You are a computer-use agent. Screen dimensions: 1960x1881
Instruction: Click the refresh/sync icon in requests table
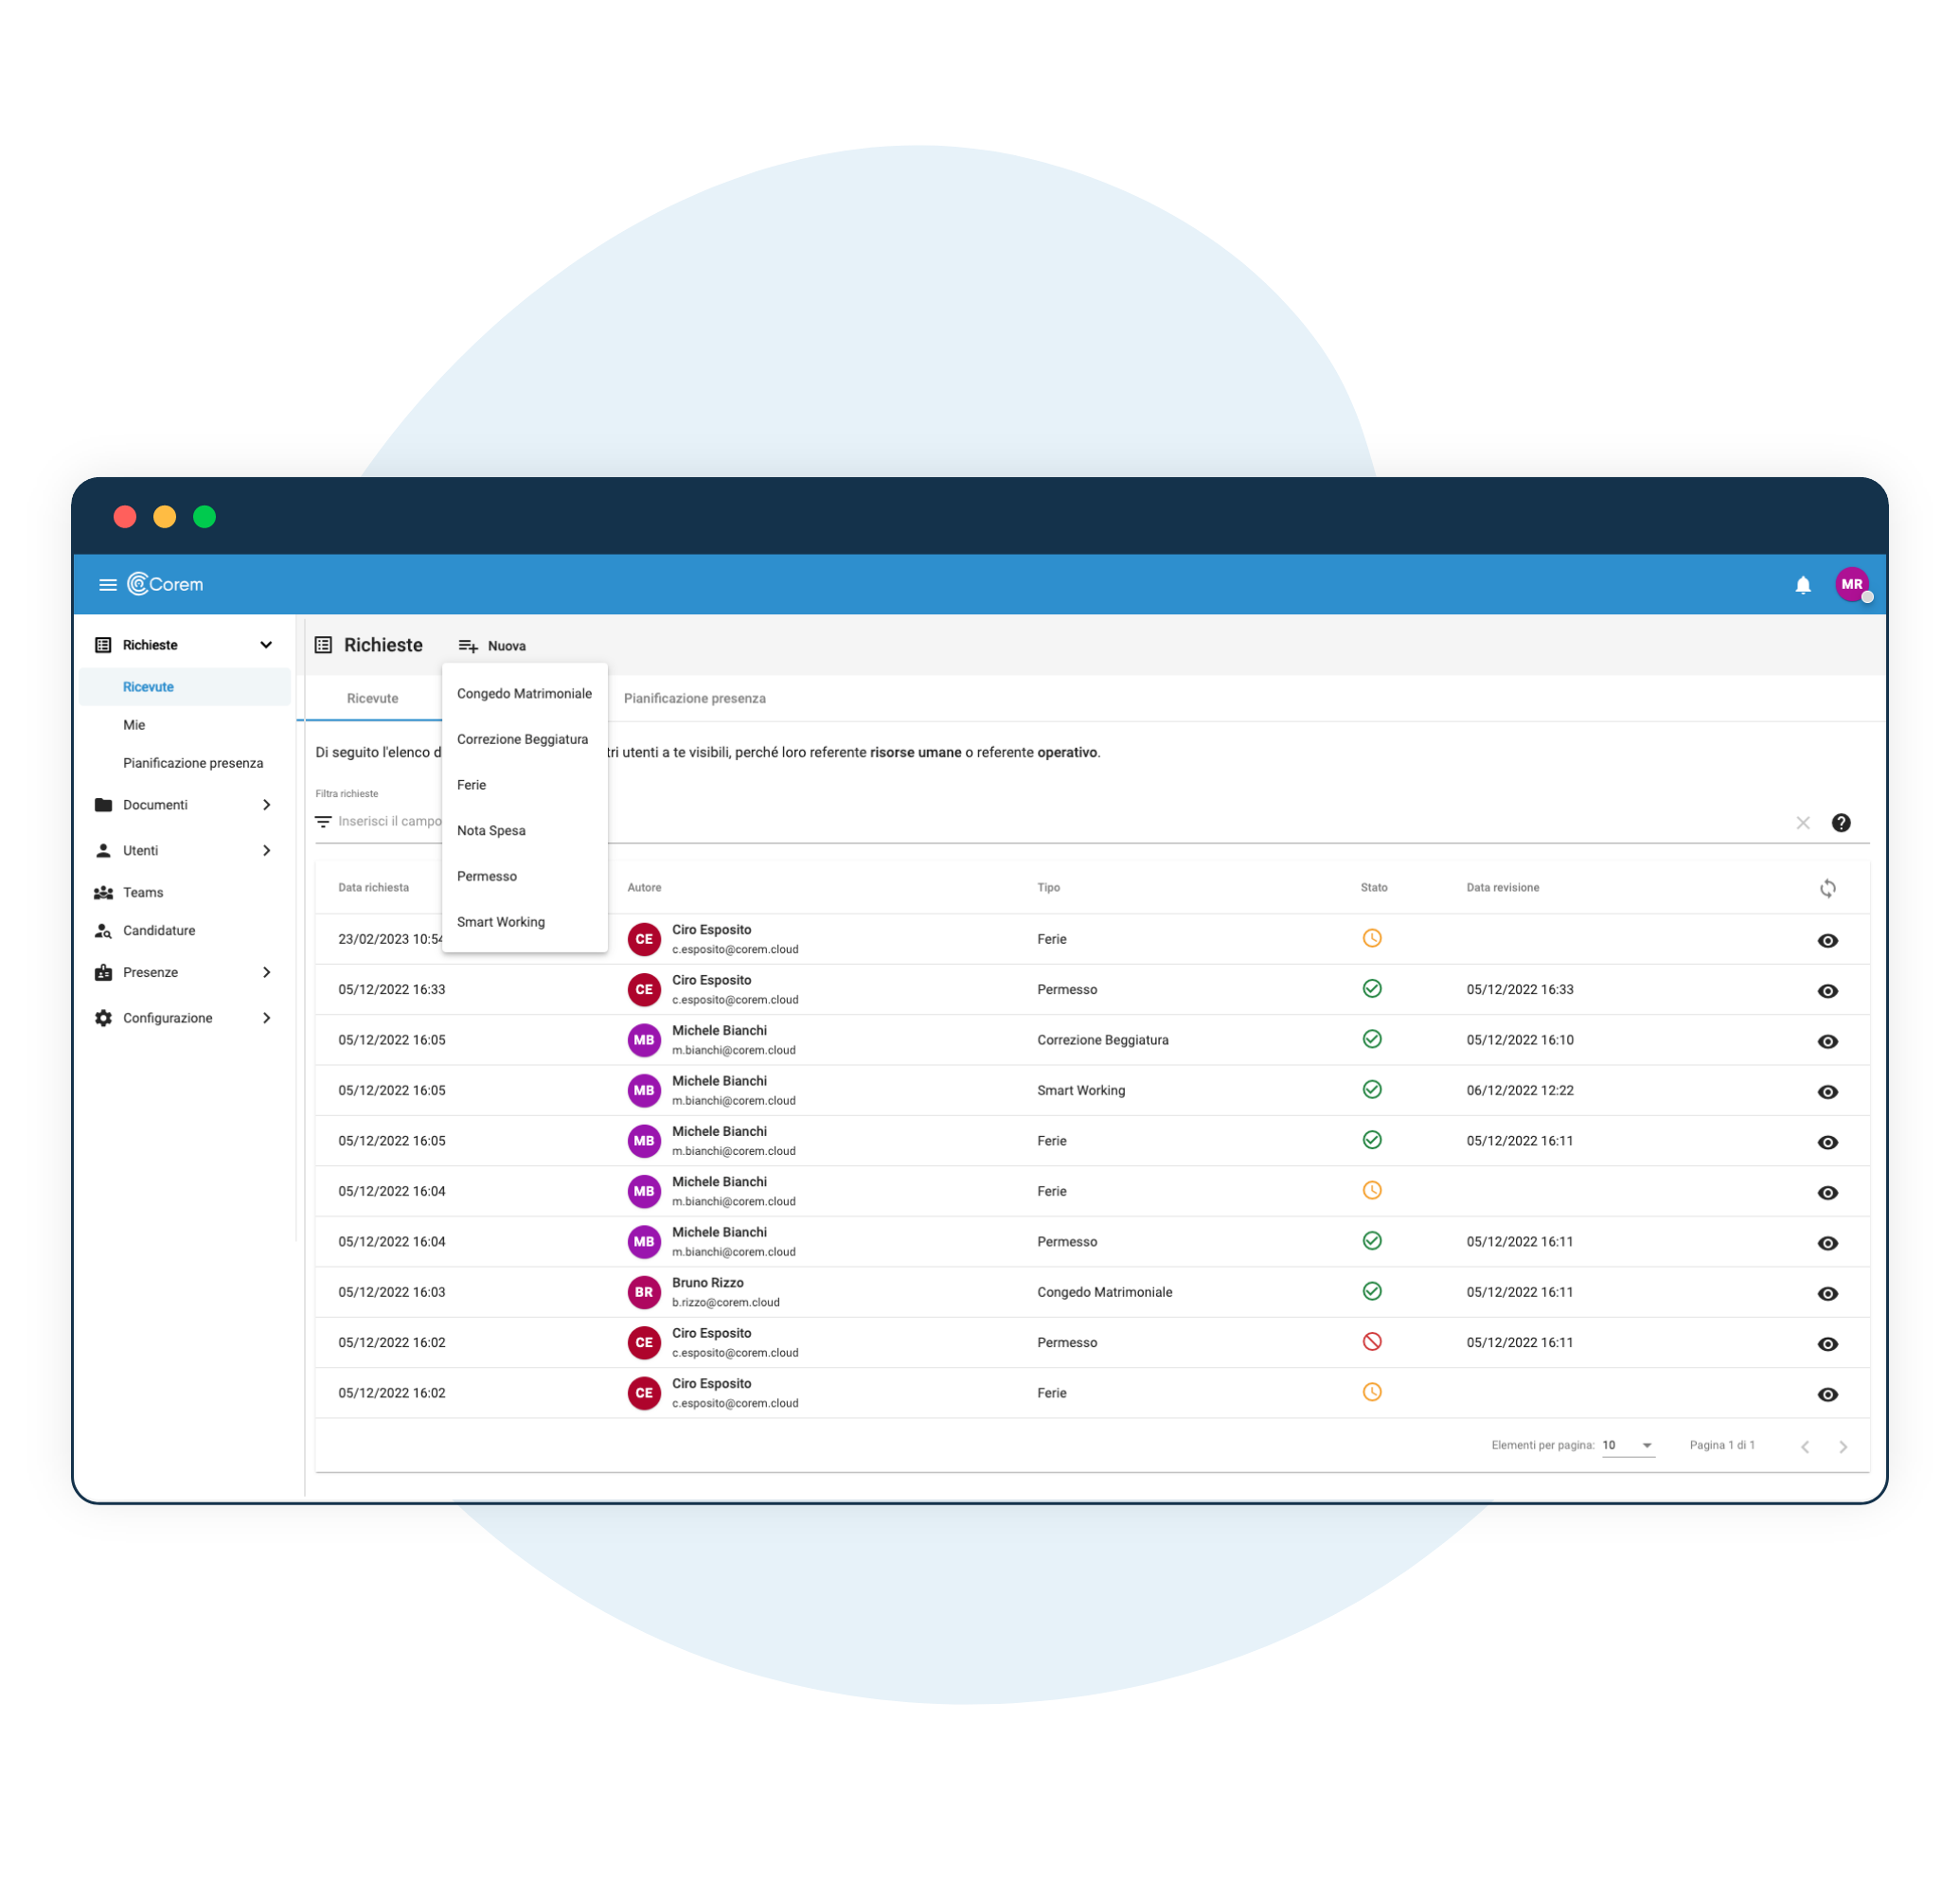tap(1827, 889)
